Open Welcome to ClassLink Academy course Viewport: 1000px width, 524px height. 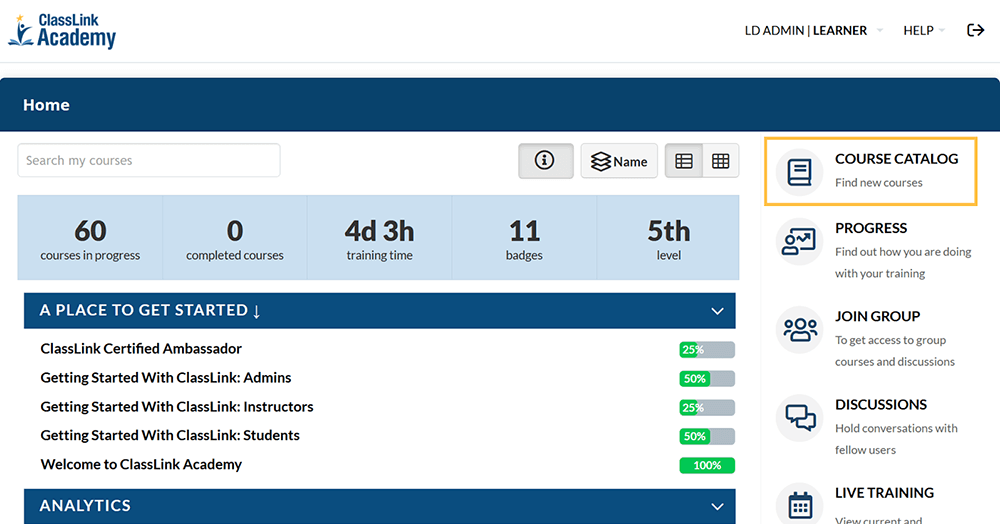click(141, 465)
